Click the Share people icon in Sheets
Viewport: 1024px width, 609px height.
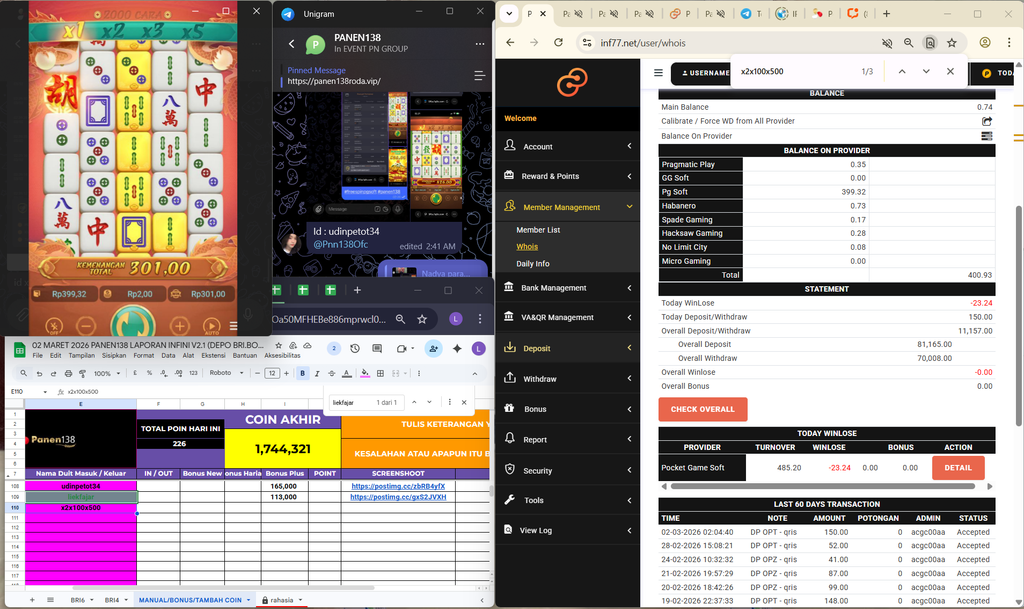pos(434,349)
